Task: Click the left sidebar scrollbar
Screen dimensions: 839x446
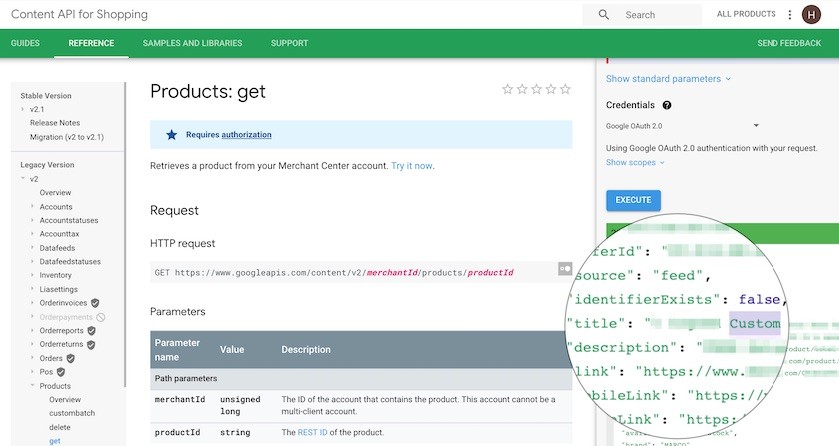Action: 125,234
